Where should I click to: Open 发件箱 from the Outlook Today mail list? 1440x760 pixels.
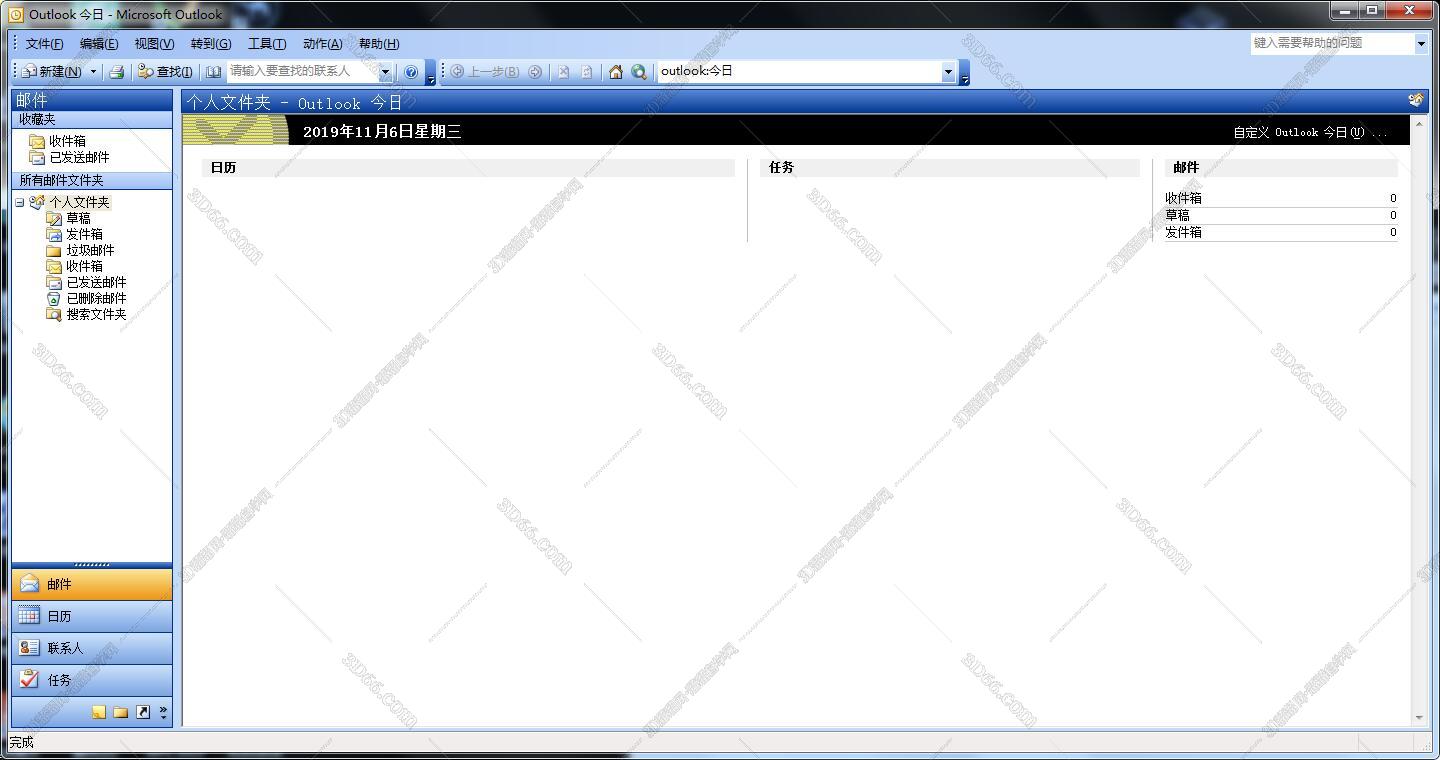point(1184,232)
